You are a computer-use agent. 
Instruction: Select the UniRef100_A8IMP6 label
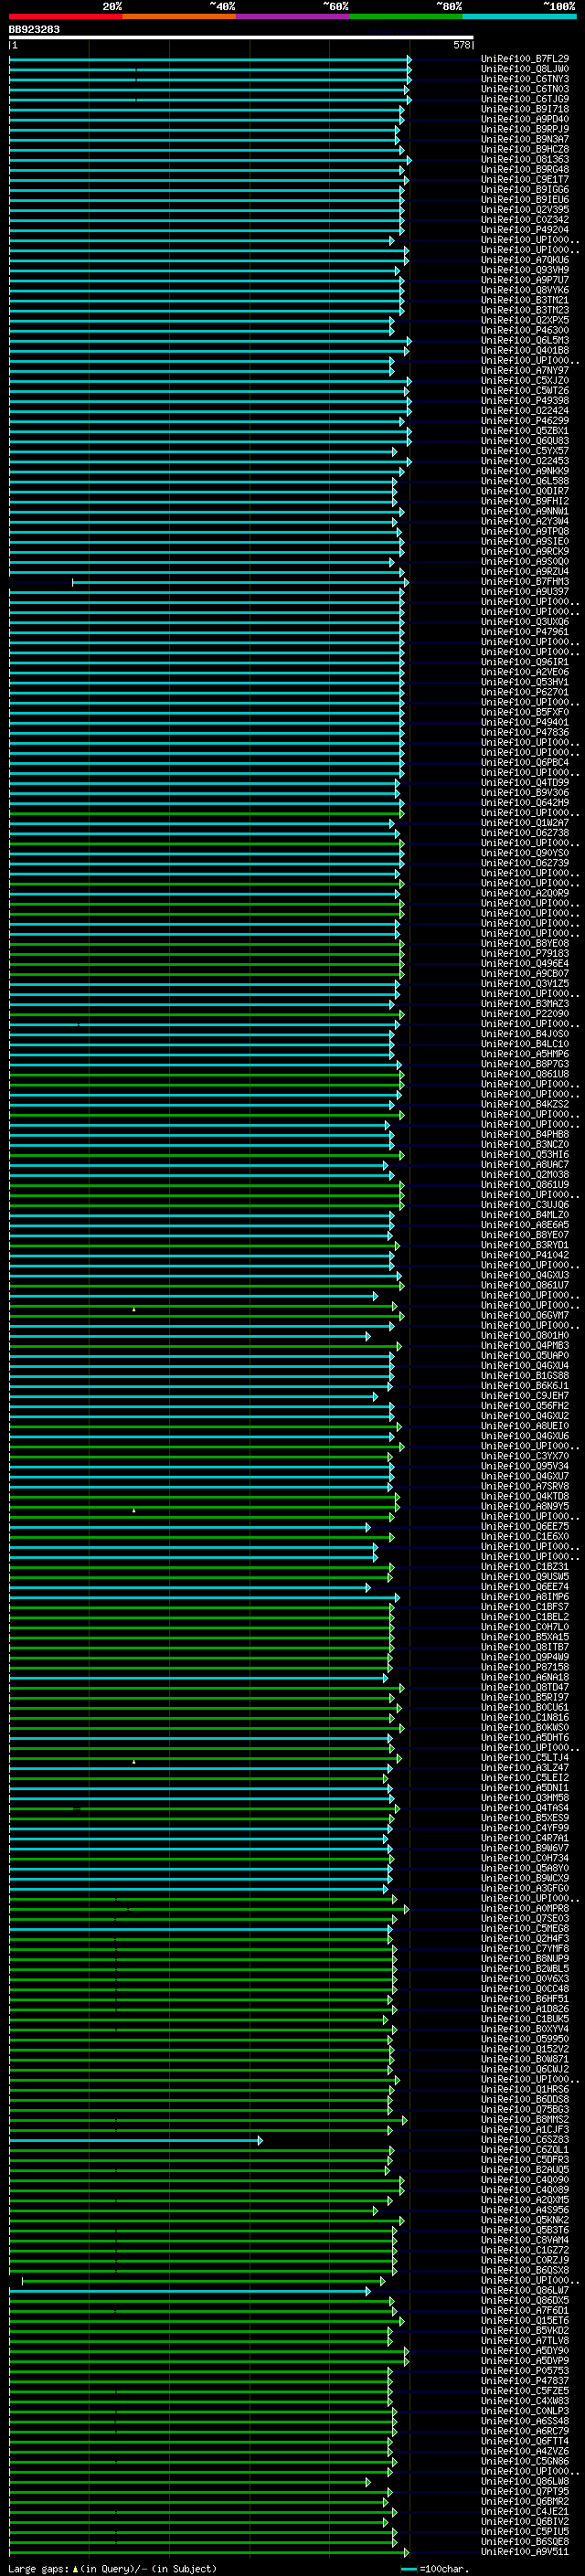pos(525,1597)
